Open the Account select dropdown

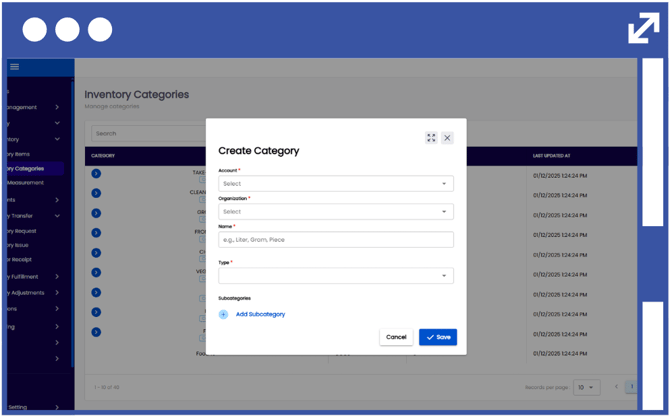point(335,184)
